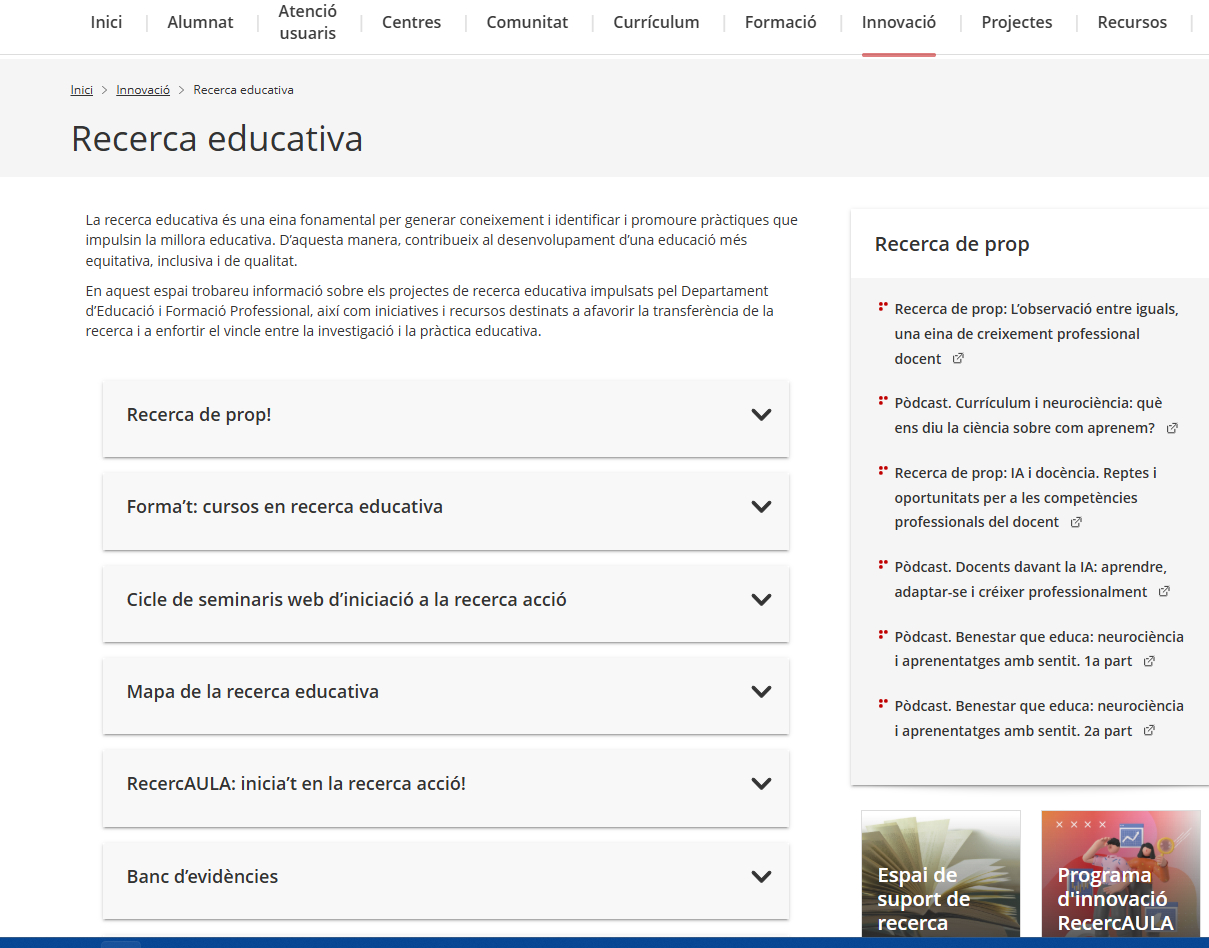
Task: Click external link icon after 'professionals del docent'
Action: pos(1076,522)
